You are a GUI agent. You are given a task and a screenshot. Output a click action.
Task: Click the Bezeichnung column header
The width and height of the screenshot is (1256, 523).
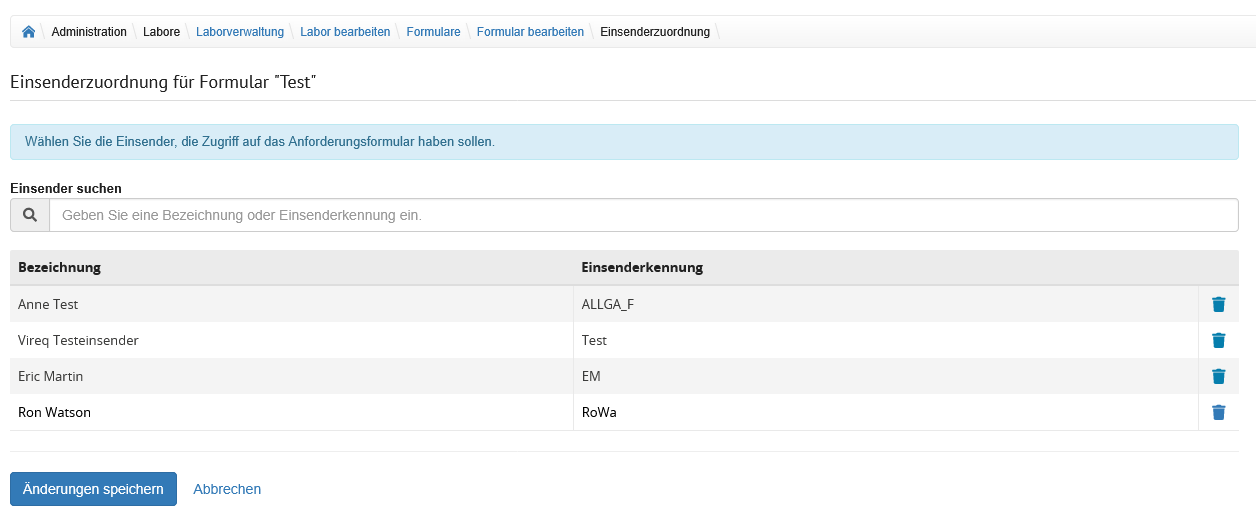tap(59, 267)
